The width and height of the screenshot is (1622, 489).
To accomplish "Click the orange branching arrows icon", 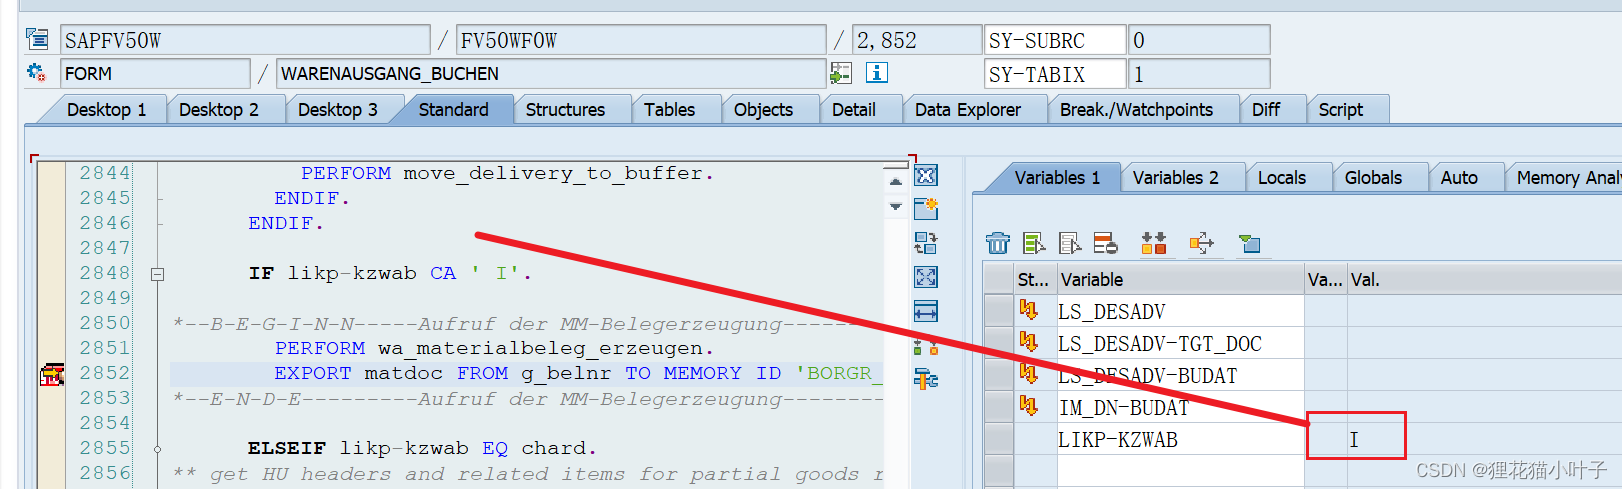I will pos(1202,243).
